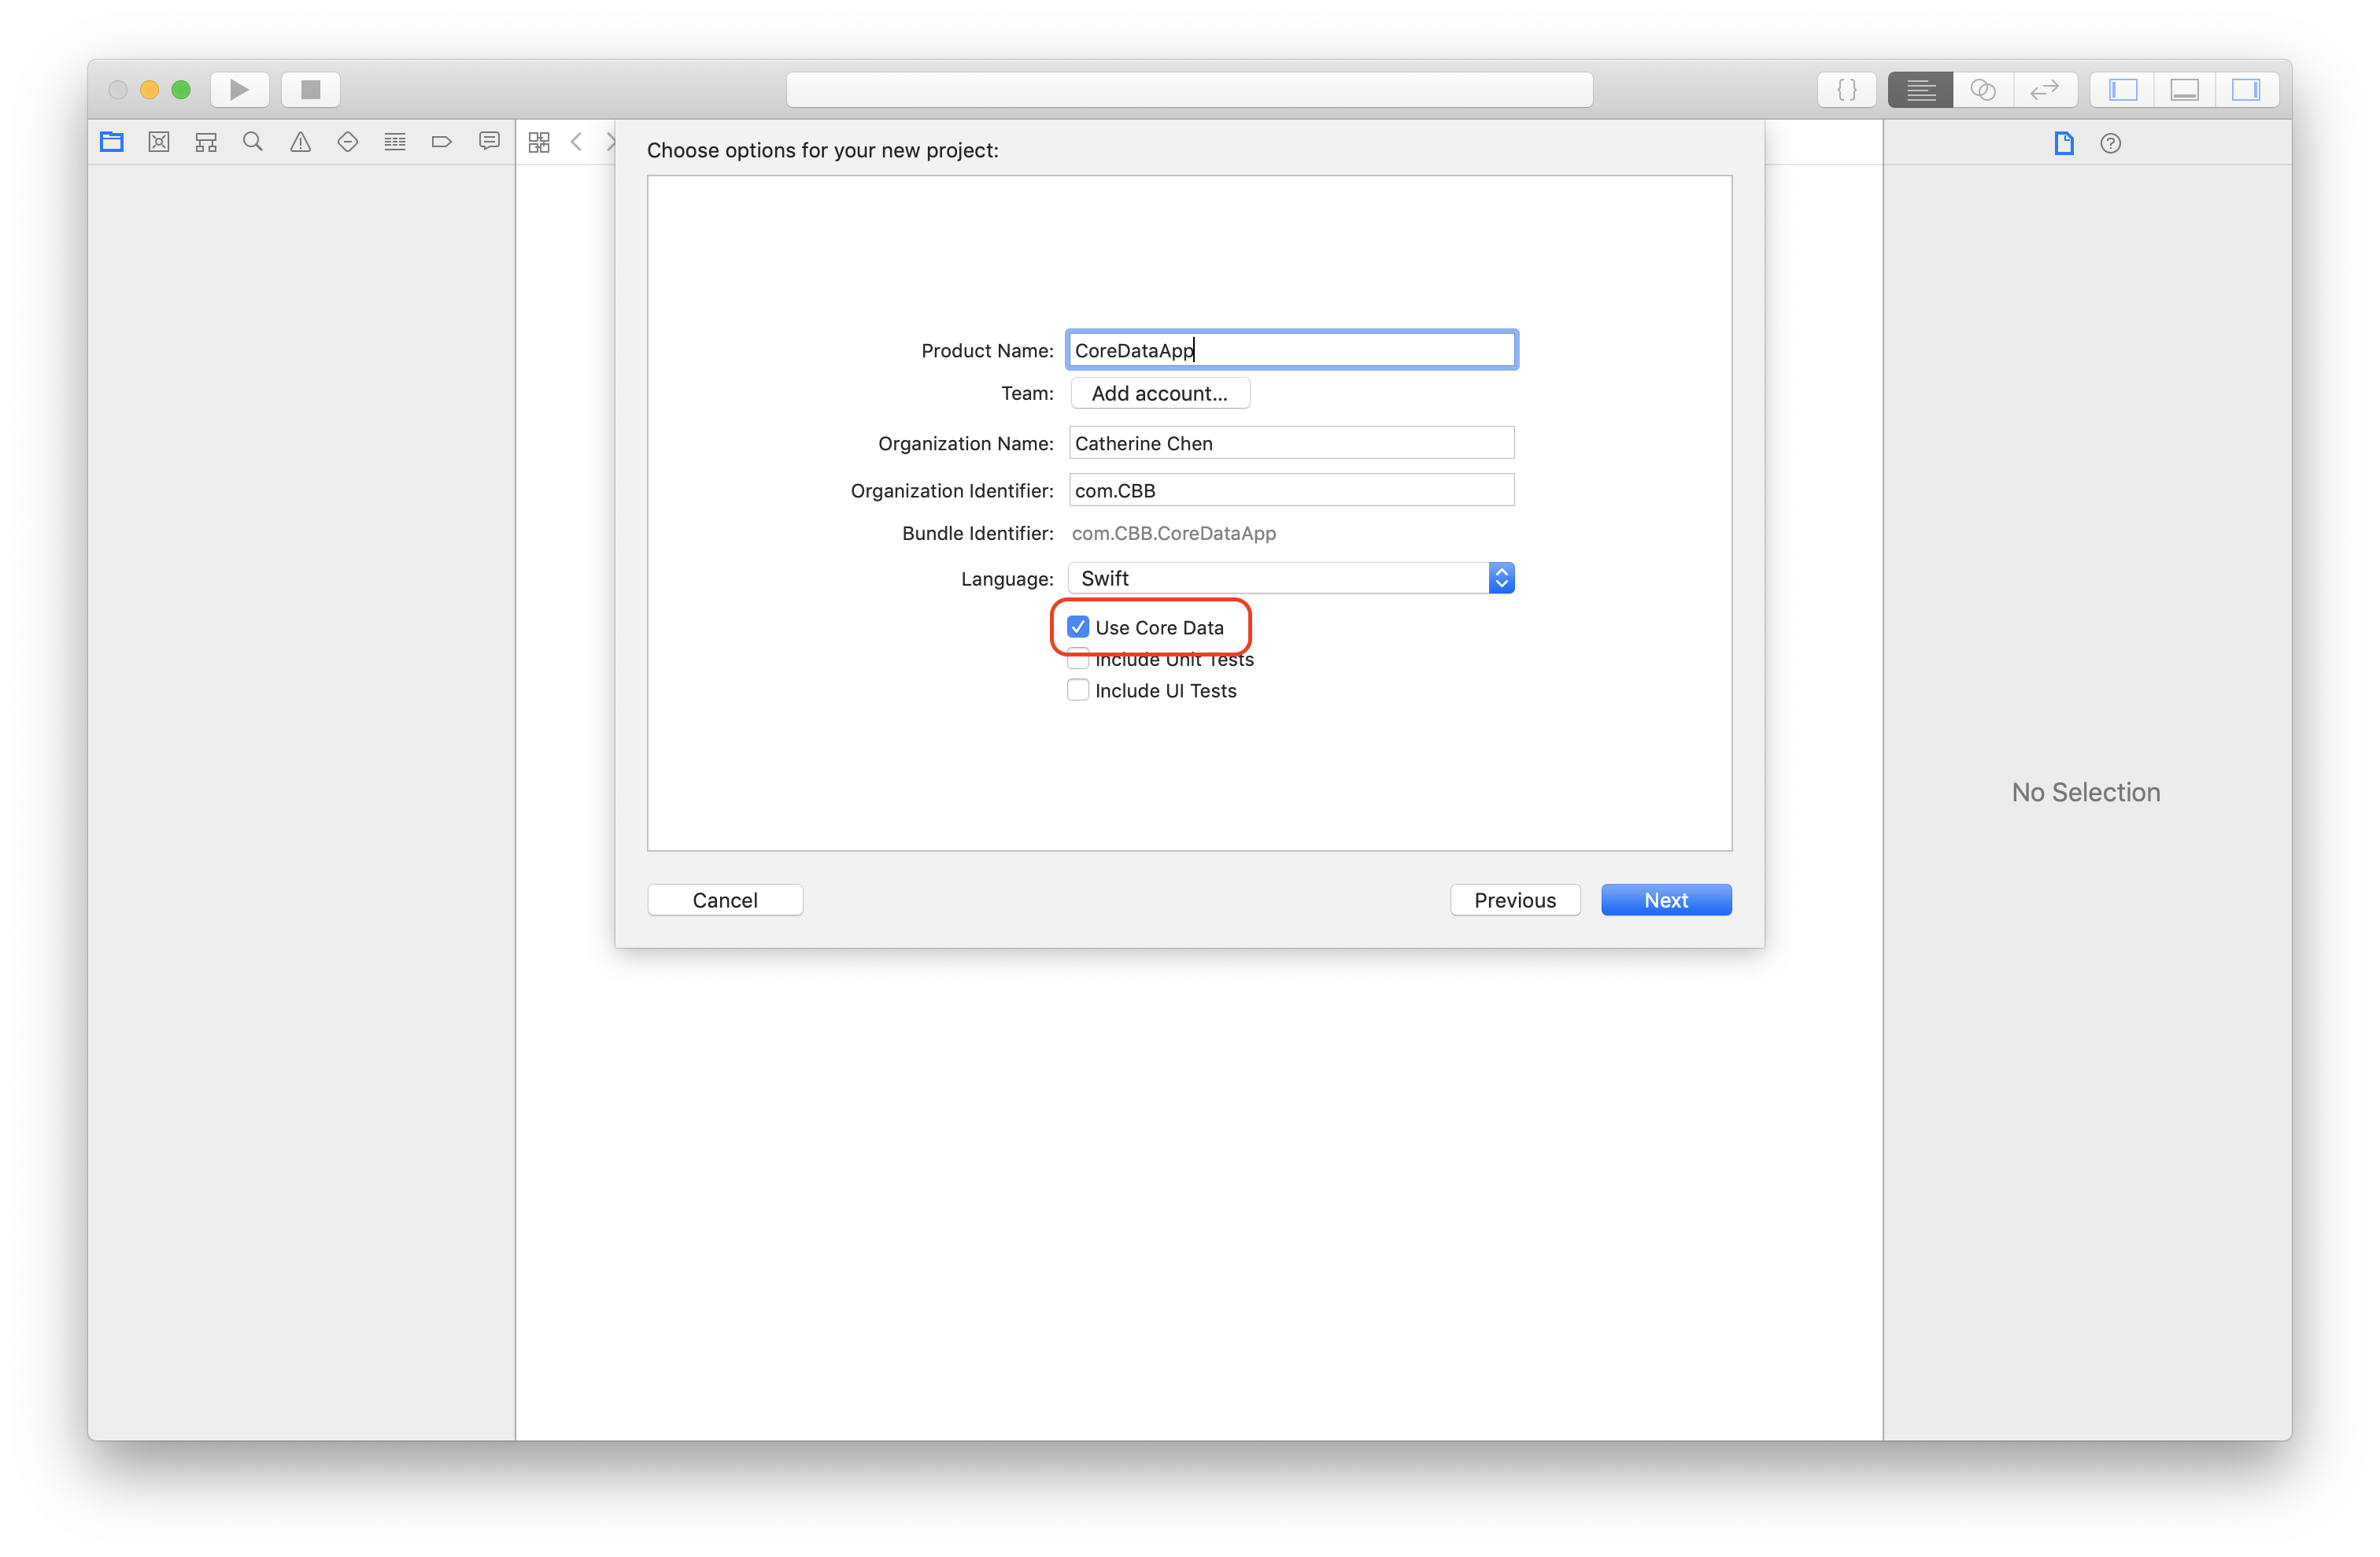Open the Breakpoint navigator icon
The image size is (2380, 1557).
pyautogui.click(x=442, y=142)
